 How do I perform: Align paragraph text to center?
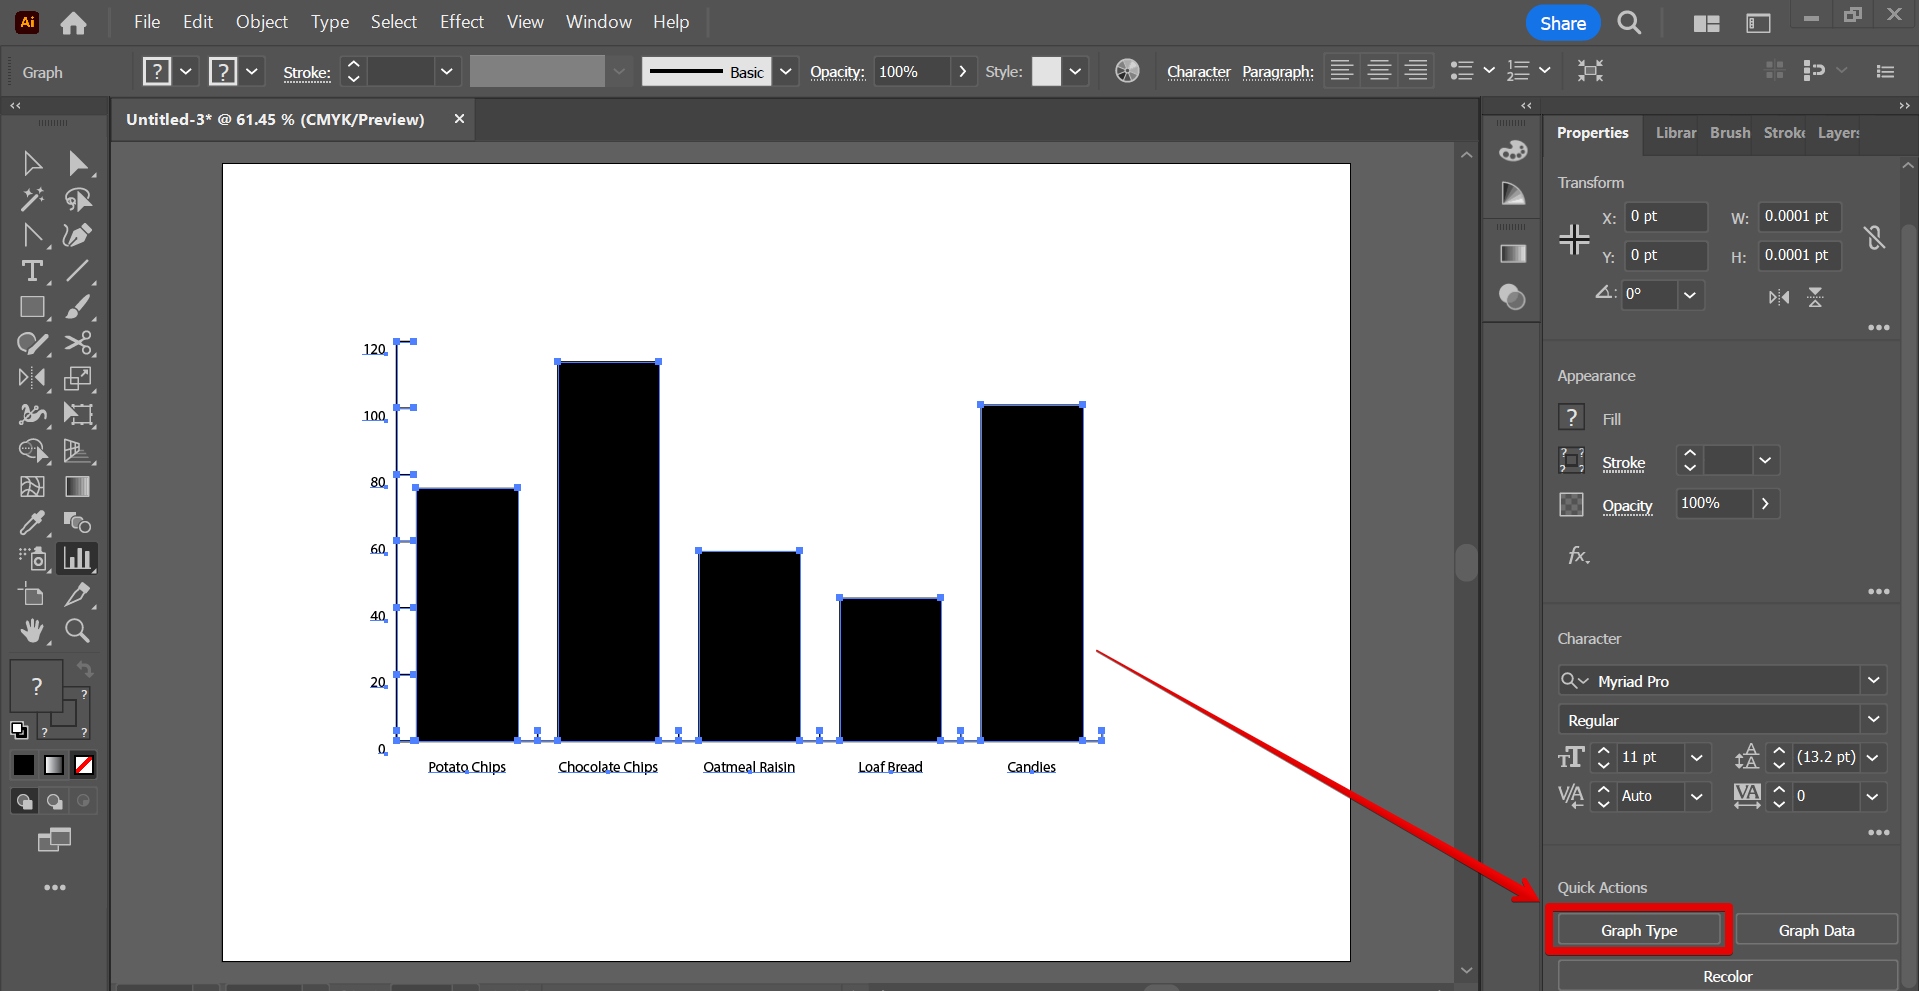point(1379,71)
